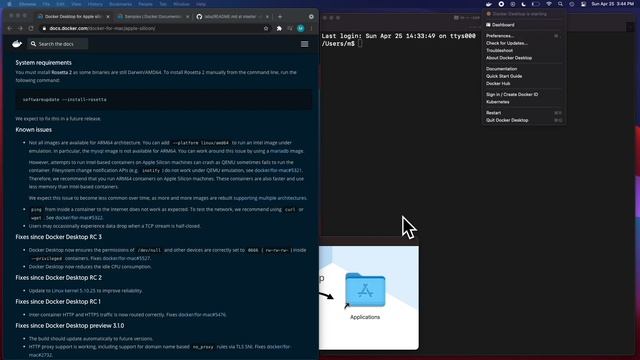
Task: Open docker/for-mac#5321 link
Action: [278, 170]
